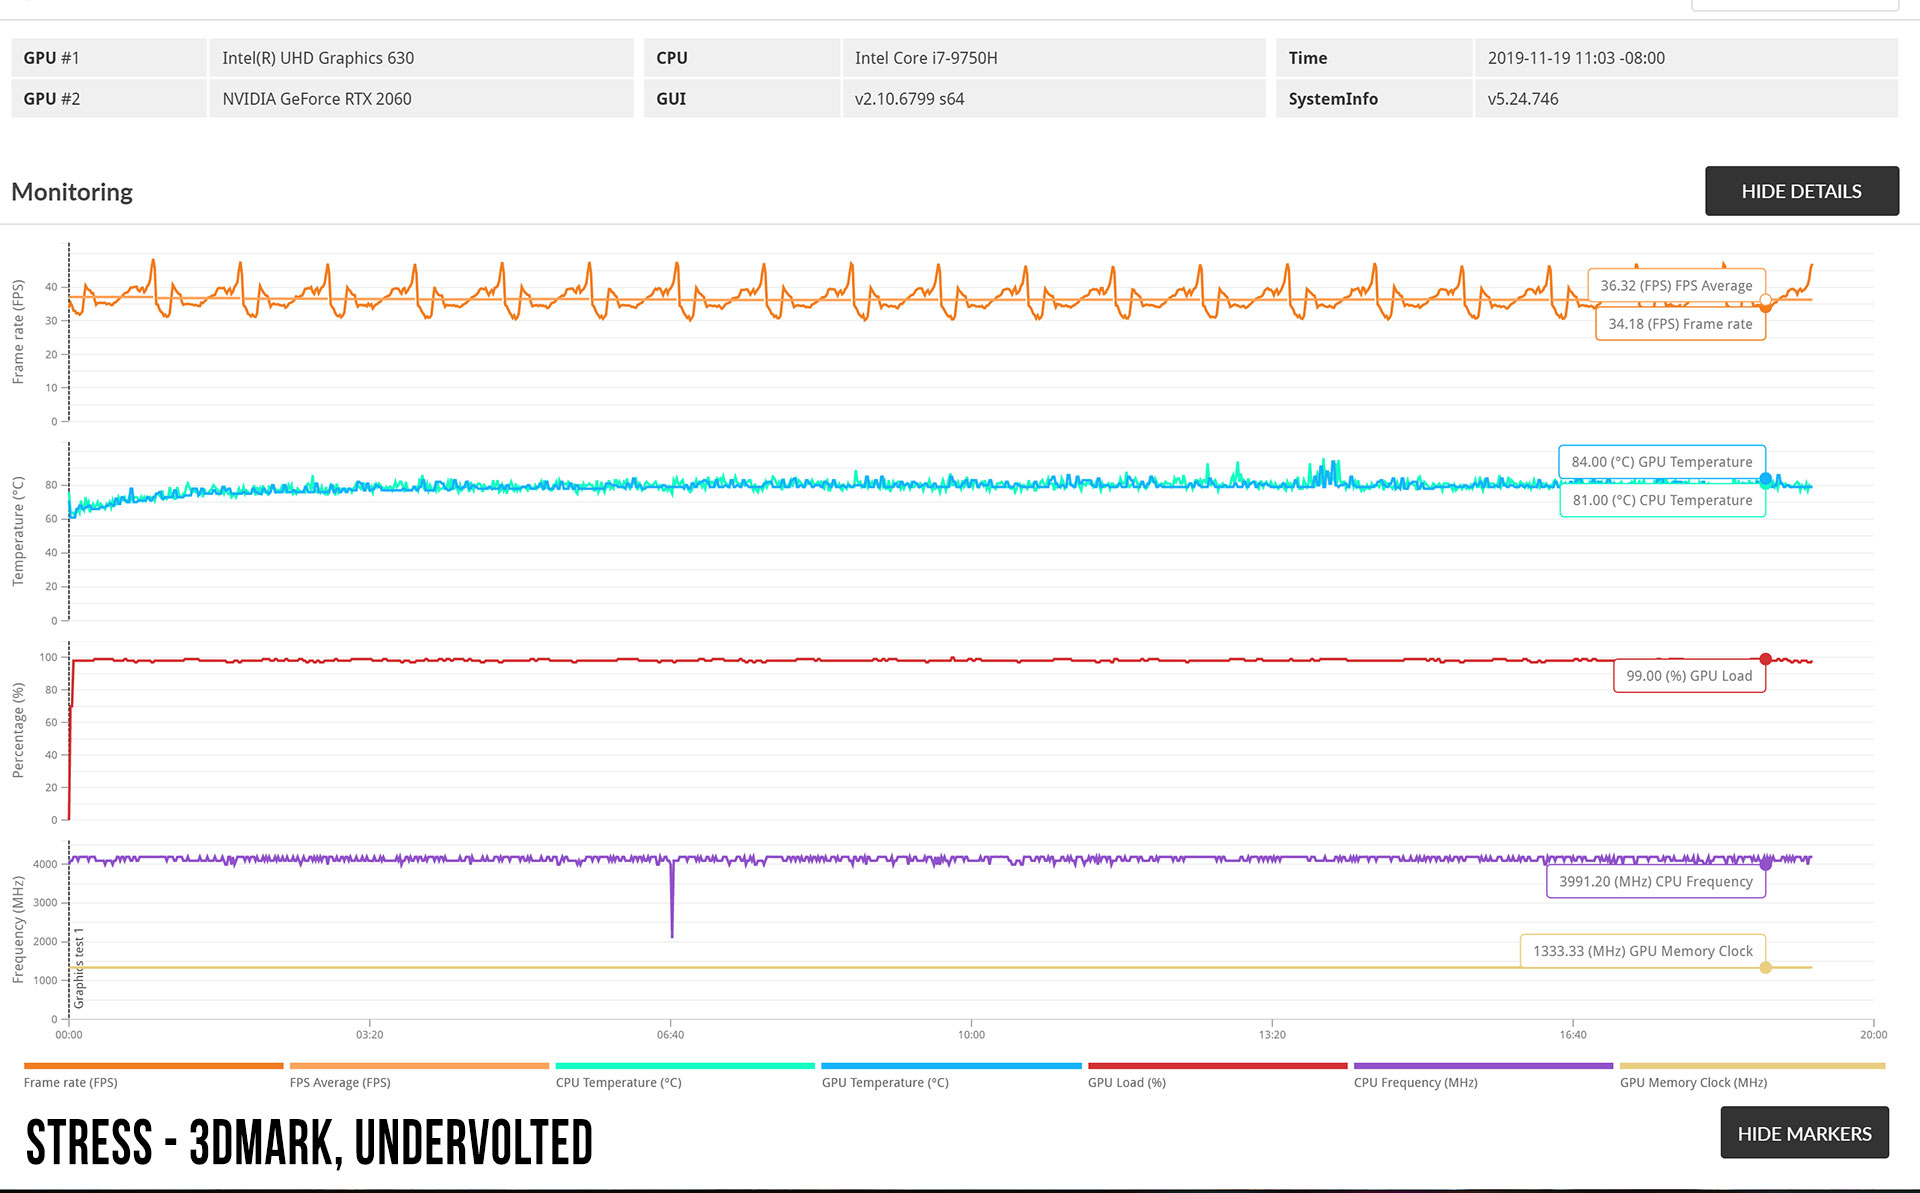Click the CPU Temperature (°C) legend label
This screenshot has height=1193, width=1920.
(619, 1082)
